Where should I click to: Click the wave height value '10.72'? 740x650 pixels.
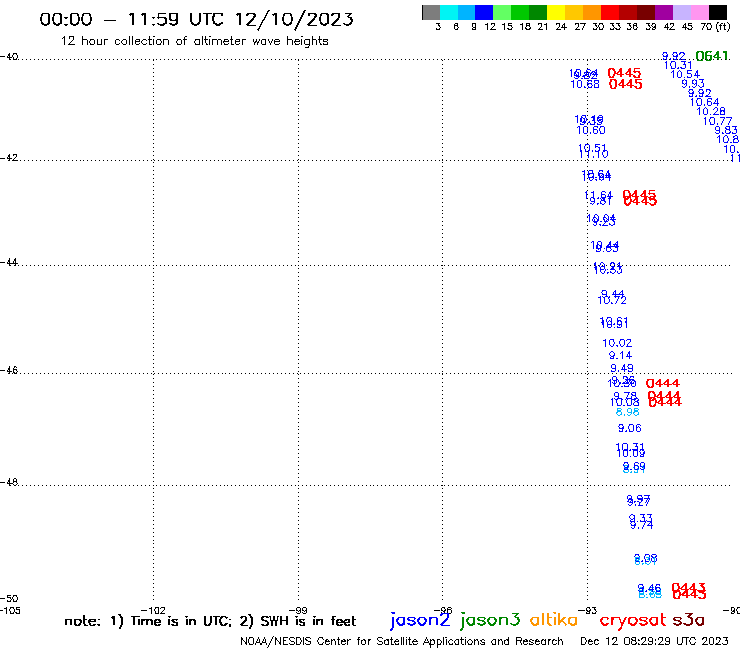pyautogui.click(x=612, y=300)
